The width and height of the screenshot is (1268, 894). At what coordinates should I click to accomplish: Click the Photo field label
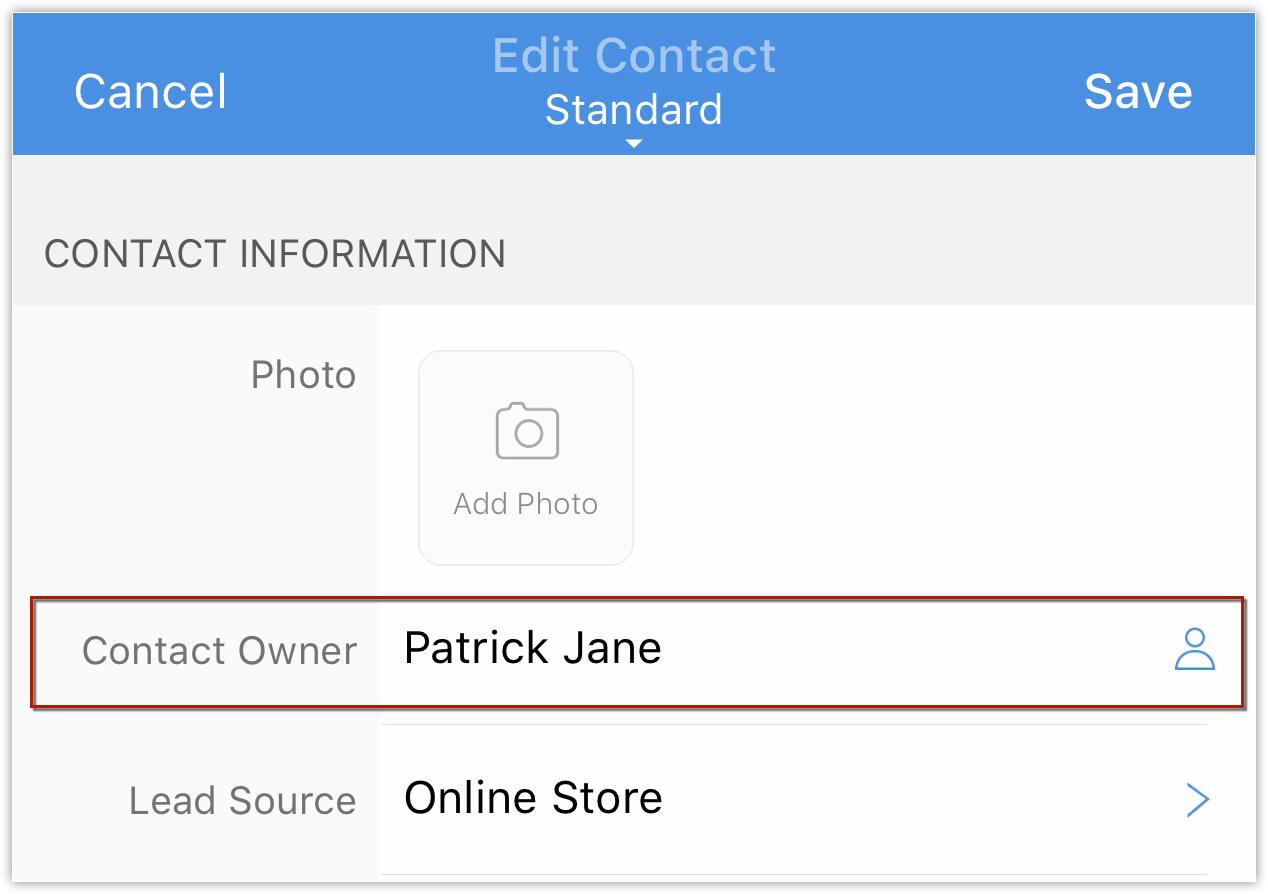[x=303, y=375]
